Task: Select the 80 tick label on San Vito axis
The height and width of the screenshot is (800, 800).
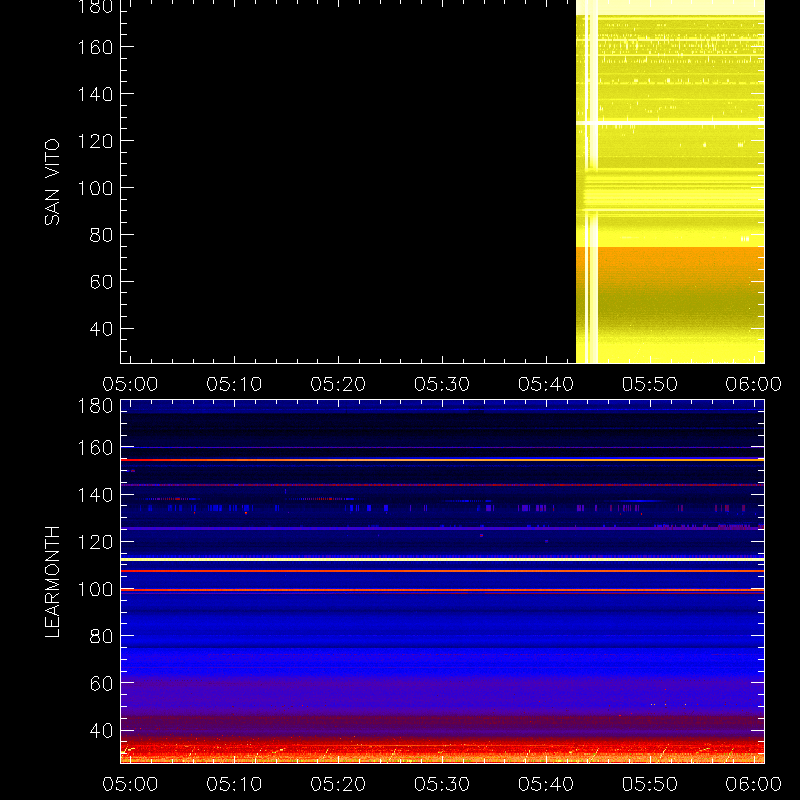Action: tap(101, 235)
